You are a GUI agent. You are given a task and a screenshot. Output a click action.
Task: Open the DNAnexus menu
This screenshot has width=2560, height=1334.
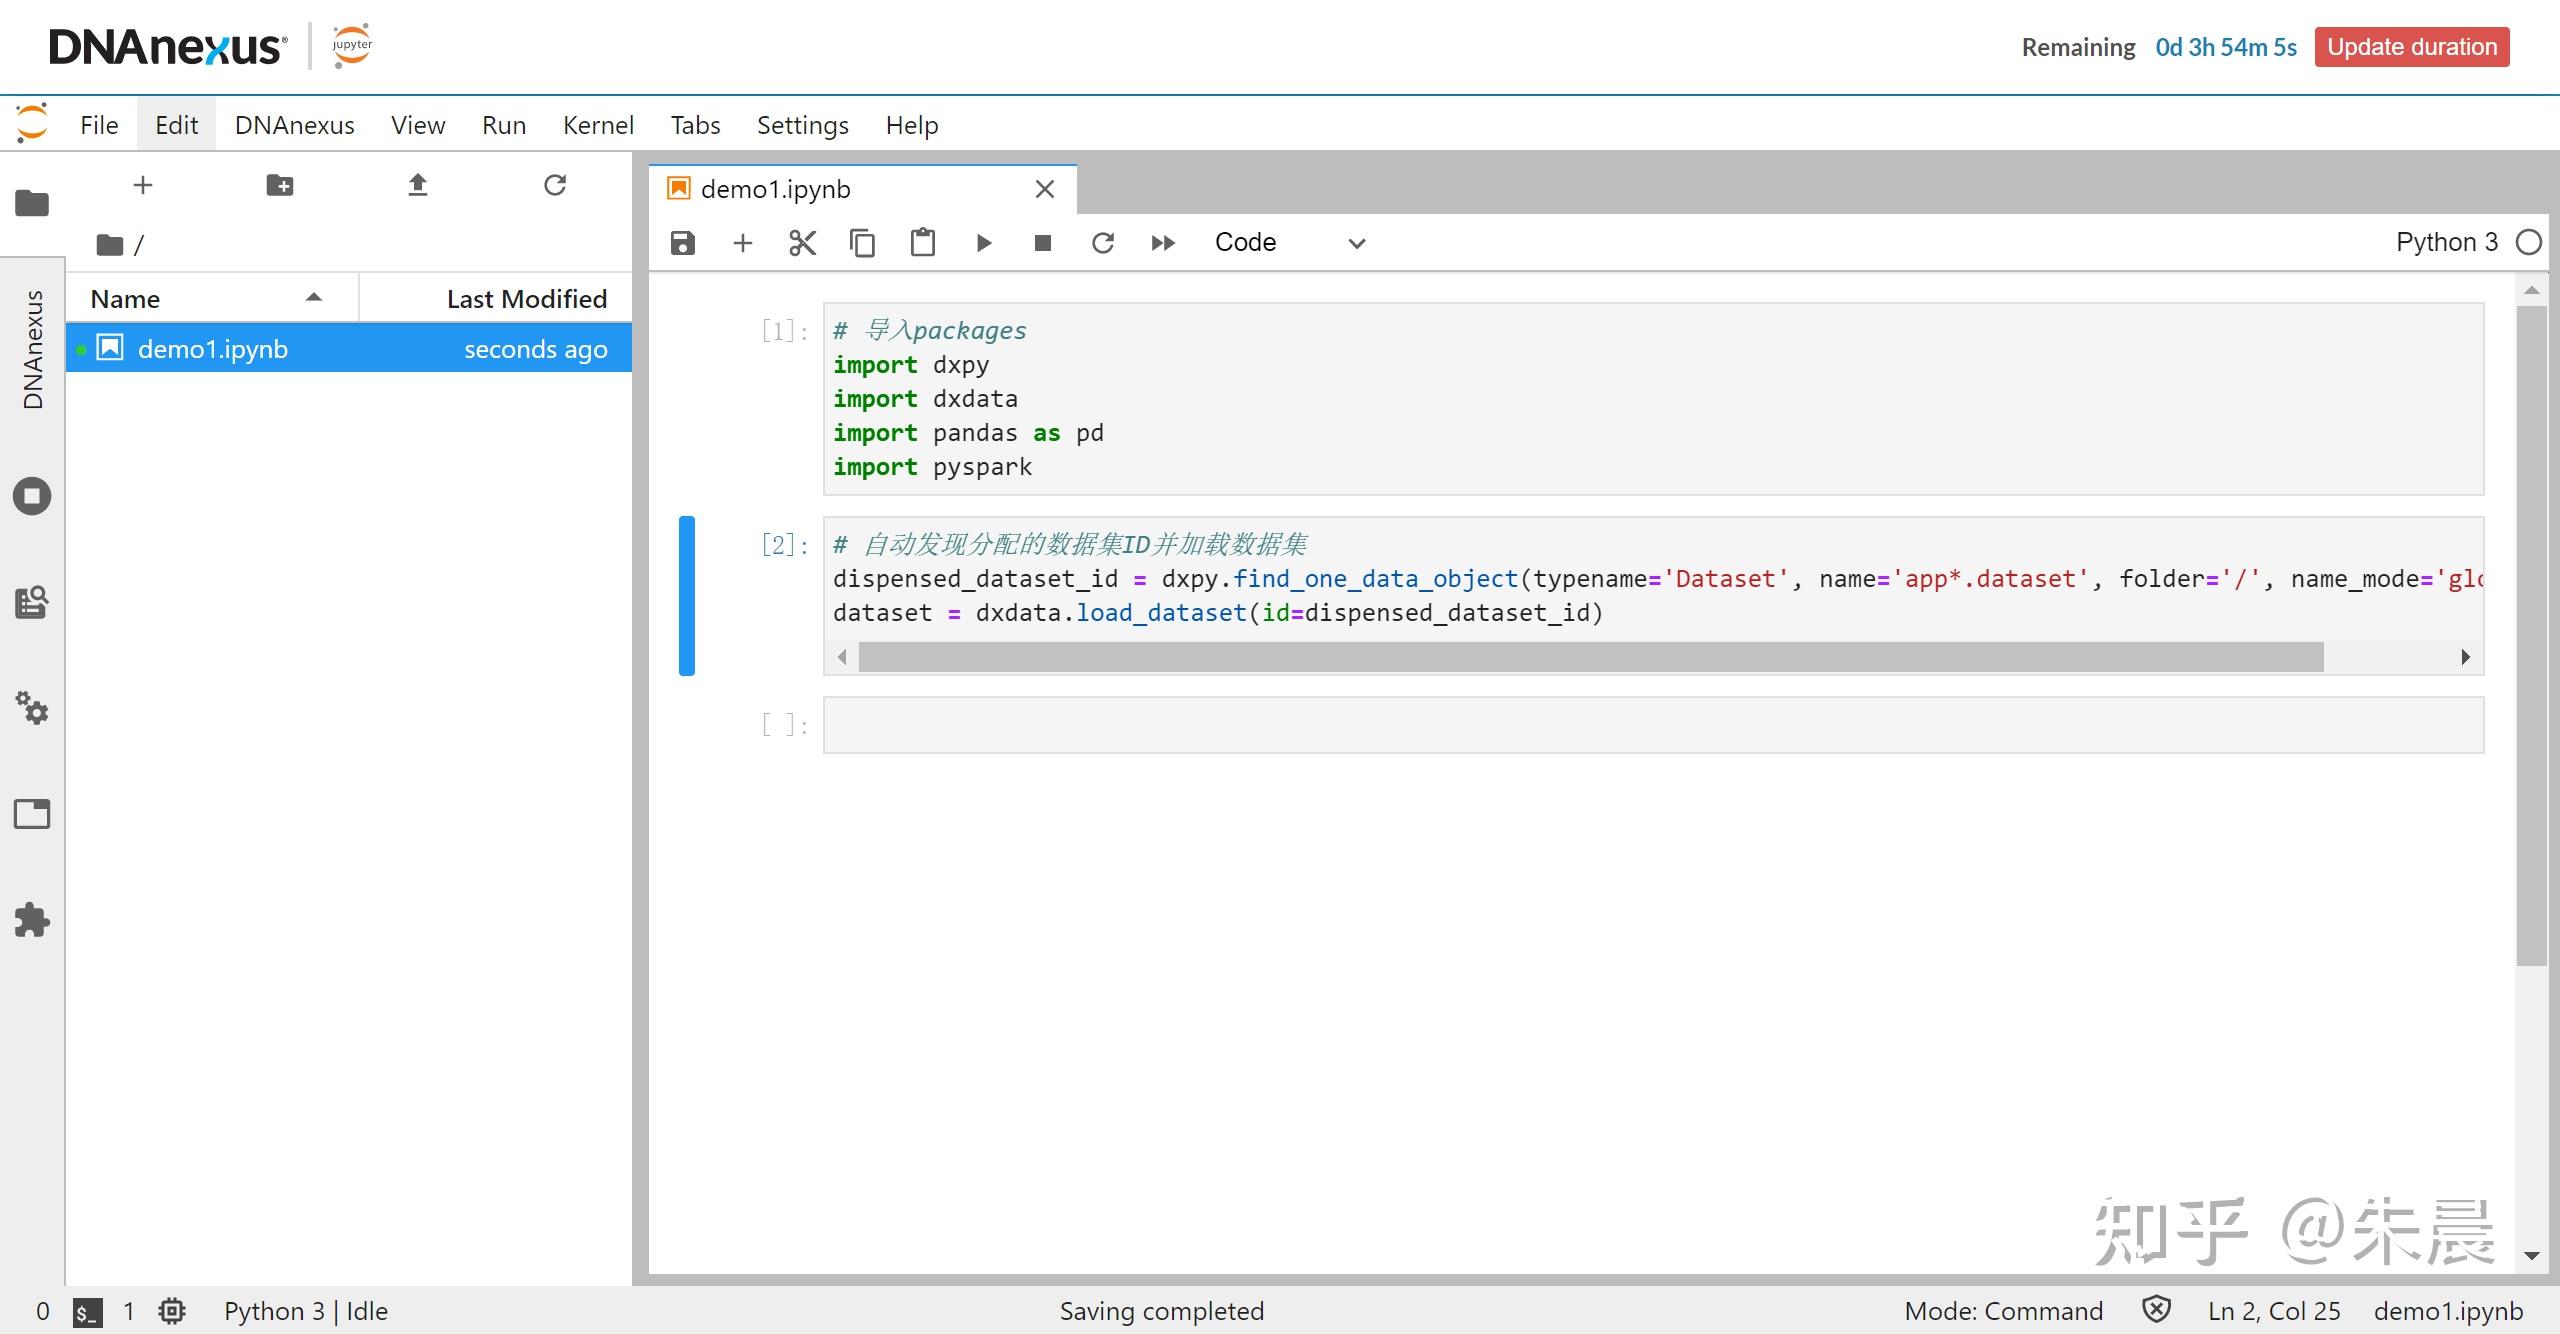[295, 125]
